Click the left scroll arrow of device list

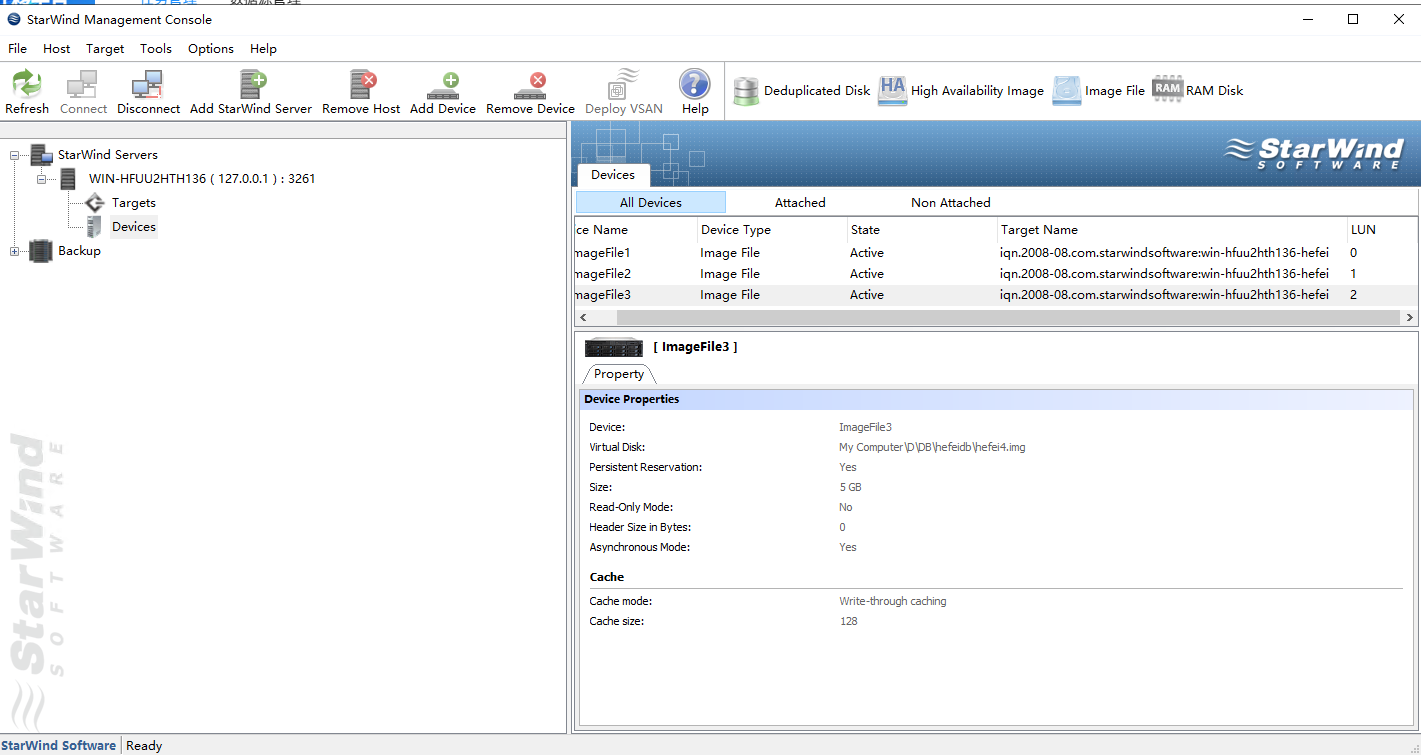583,317
